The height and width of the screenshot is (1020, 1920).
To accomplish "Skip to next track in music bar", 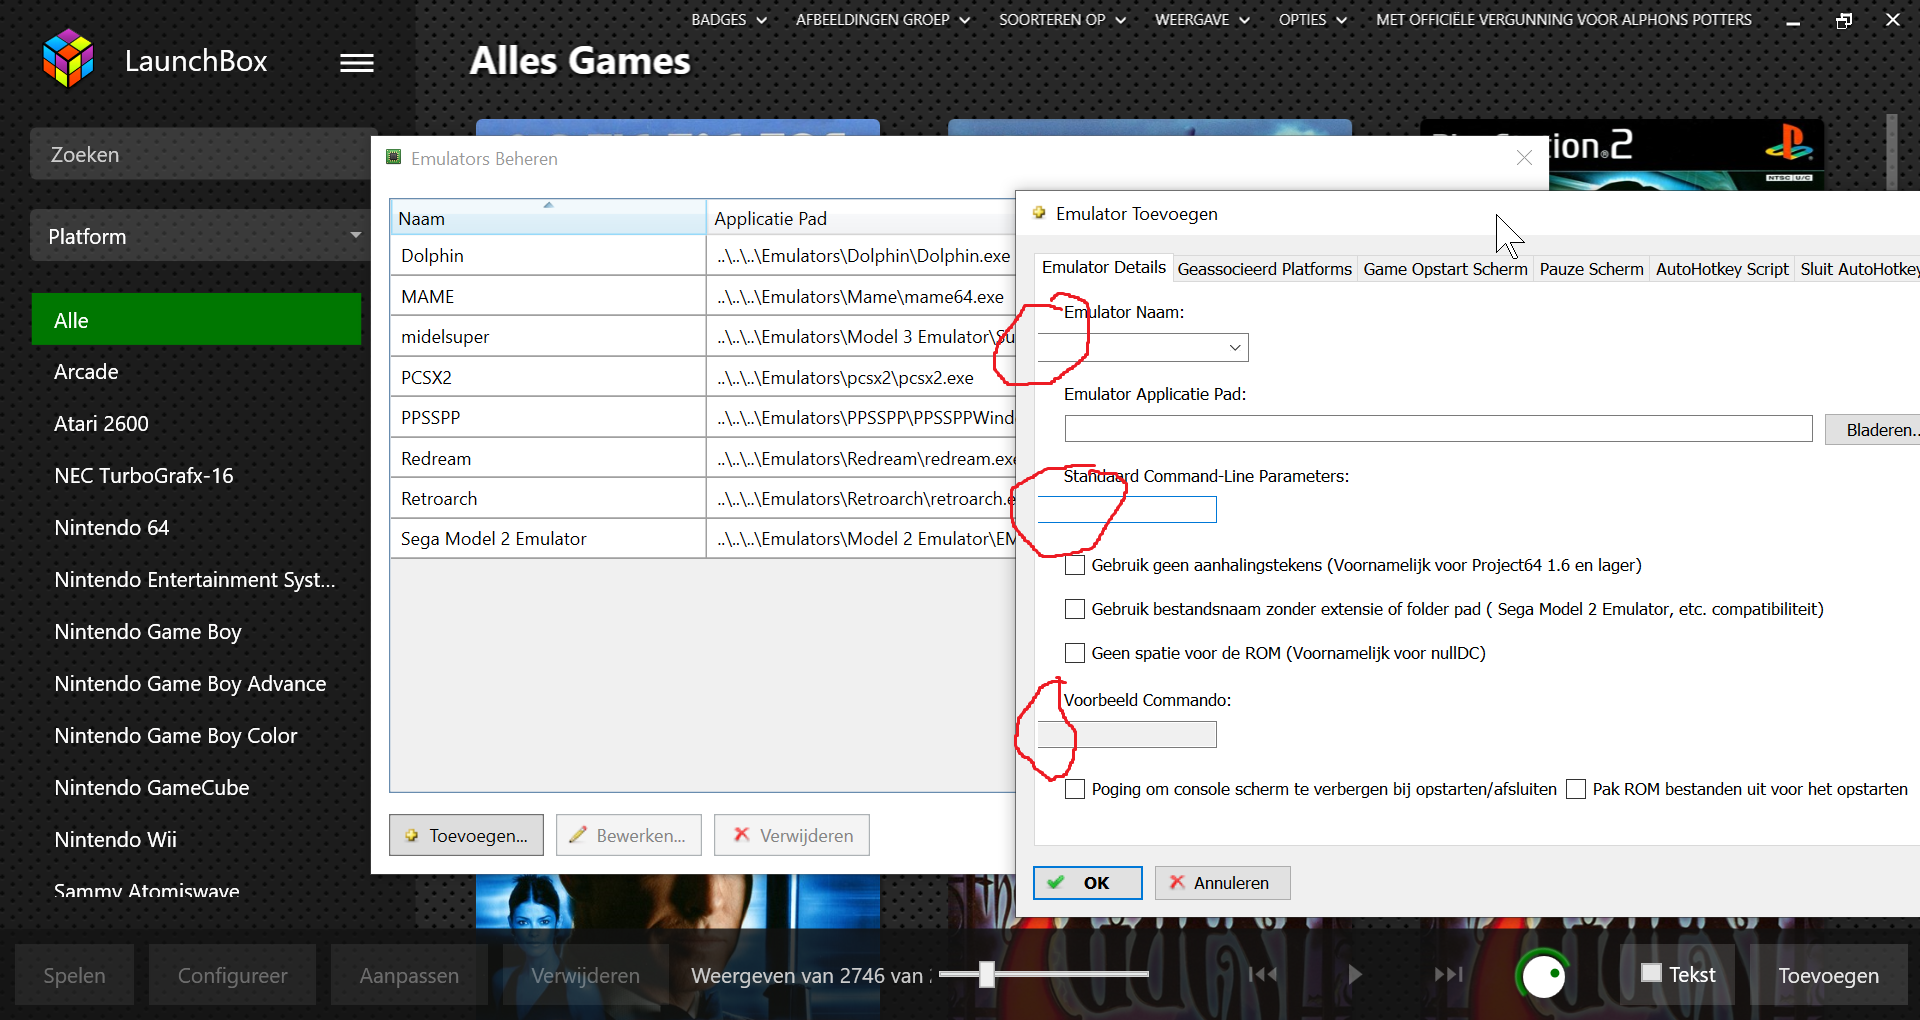I will pos(1448,974).
